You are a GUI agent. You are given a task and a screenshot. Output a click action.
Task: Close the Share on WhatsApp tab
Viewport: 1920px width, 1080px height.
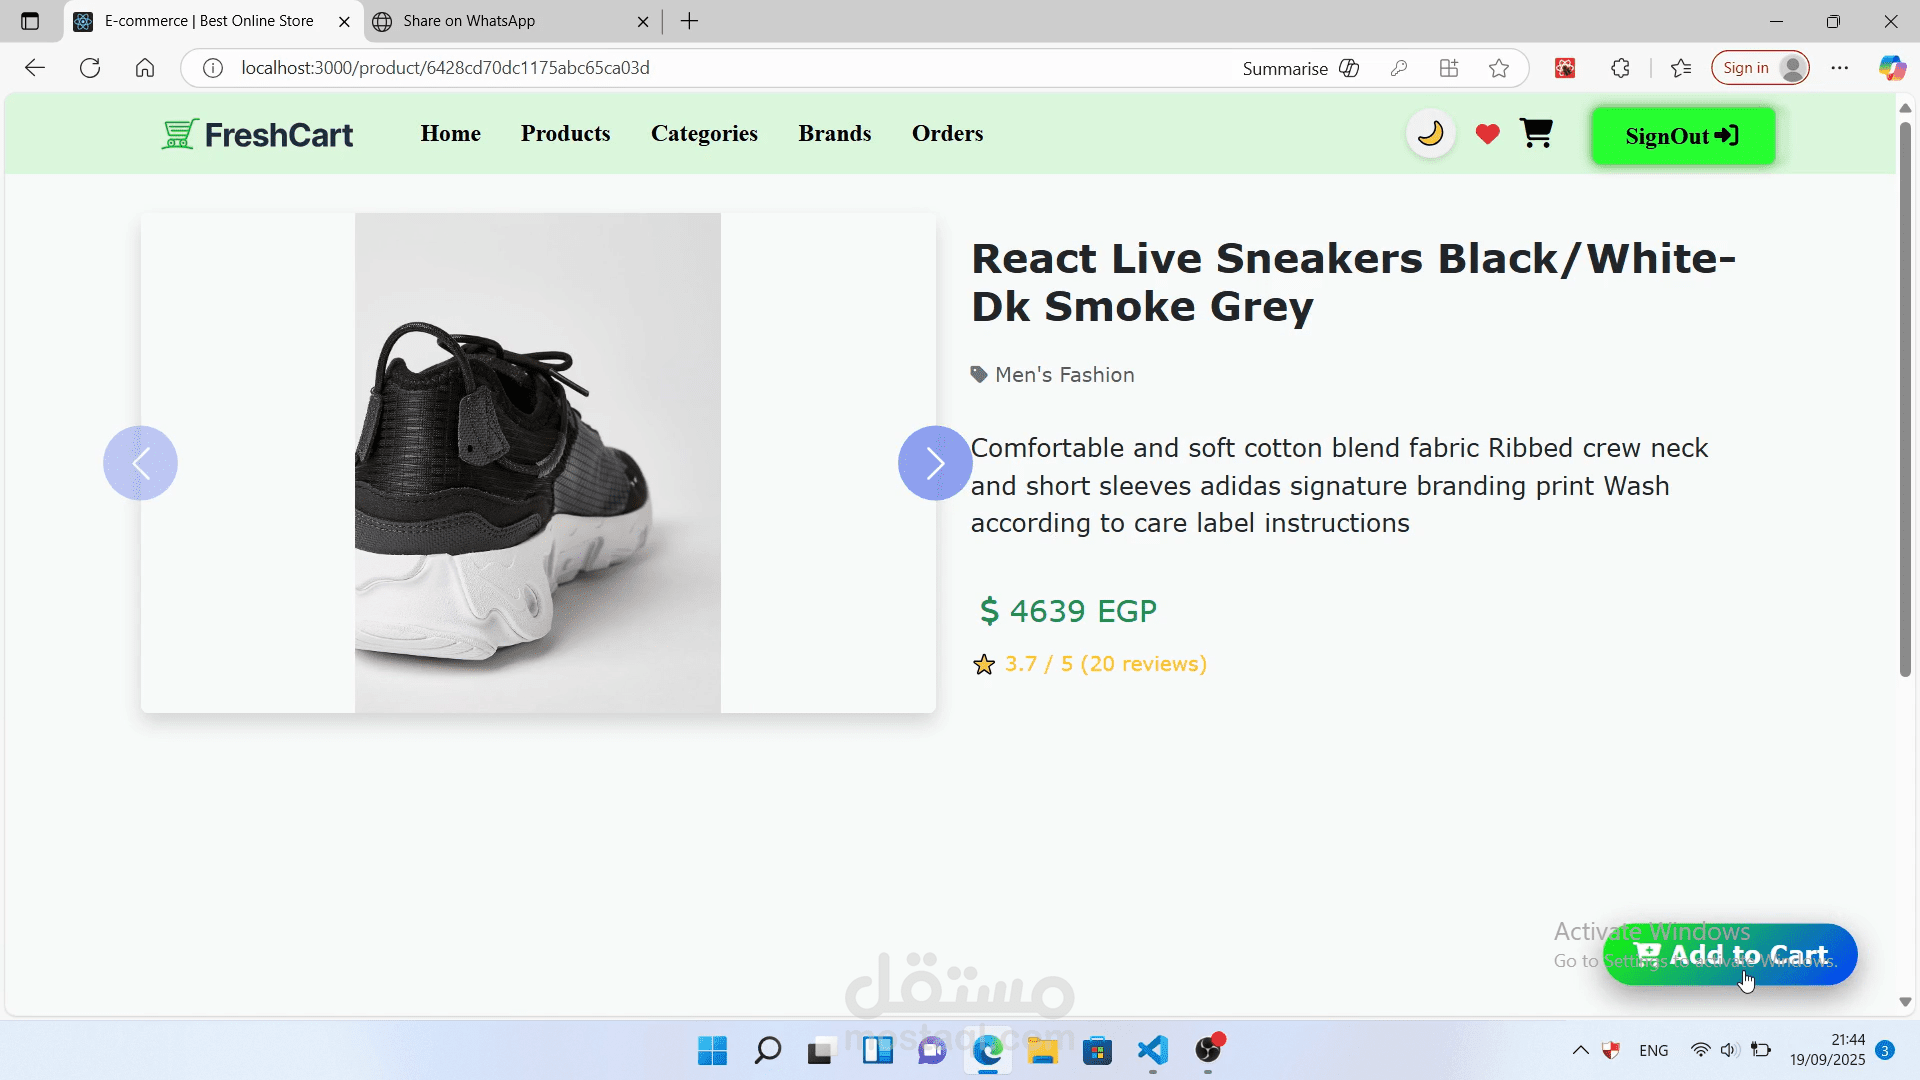tap(643, 21)
